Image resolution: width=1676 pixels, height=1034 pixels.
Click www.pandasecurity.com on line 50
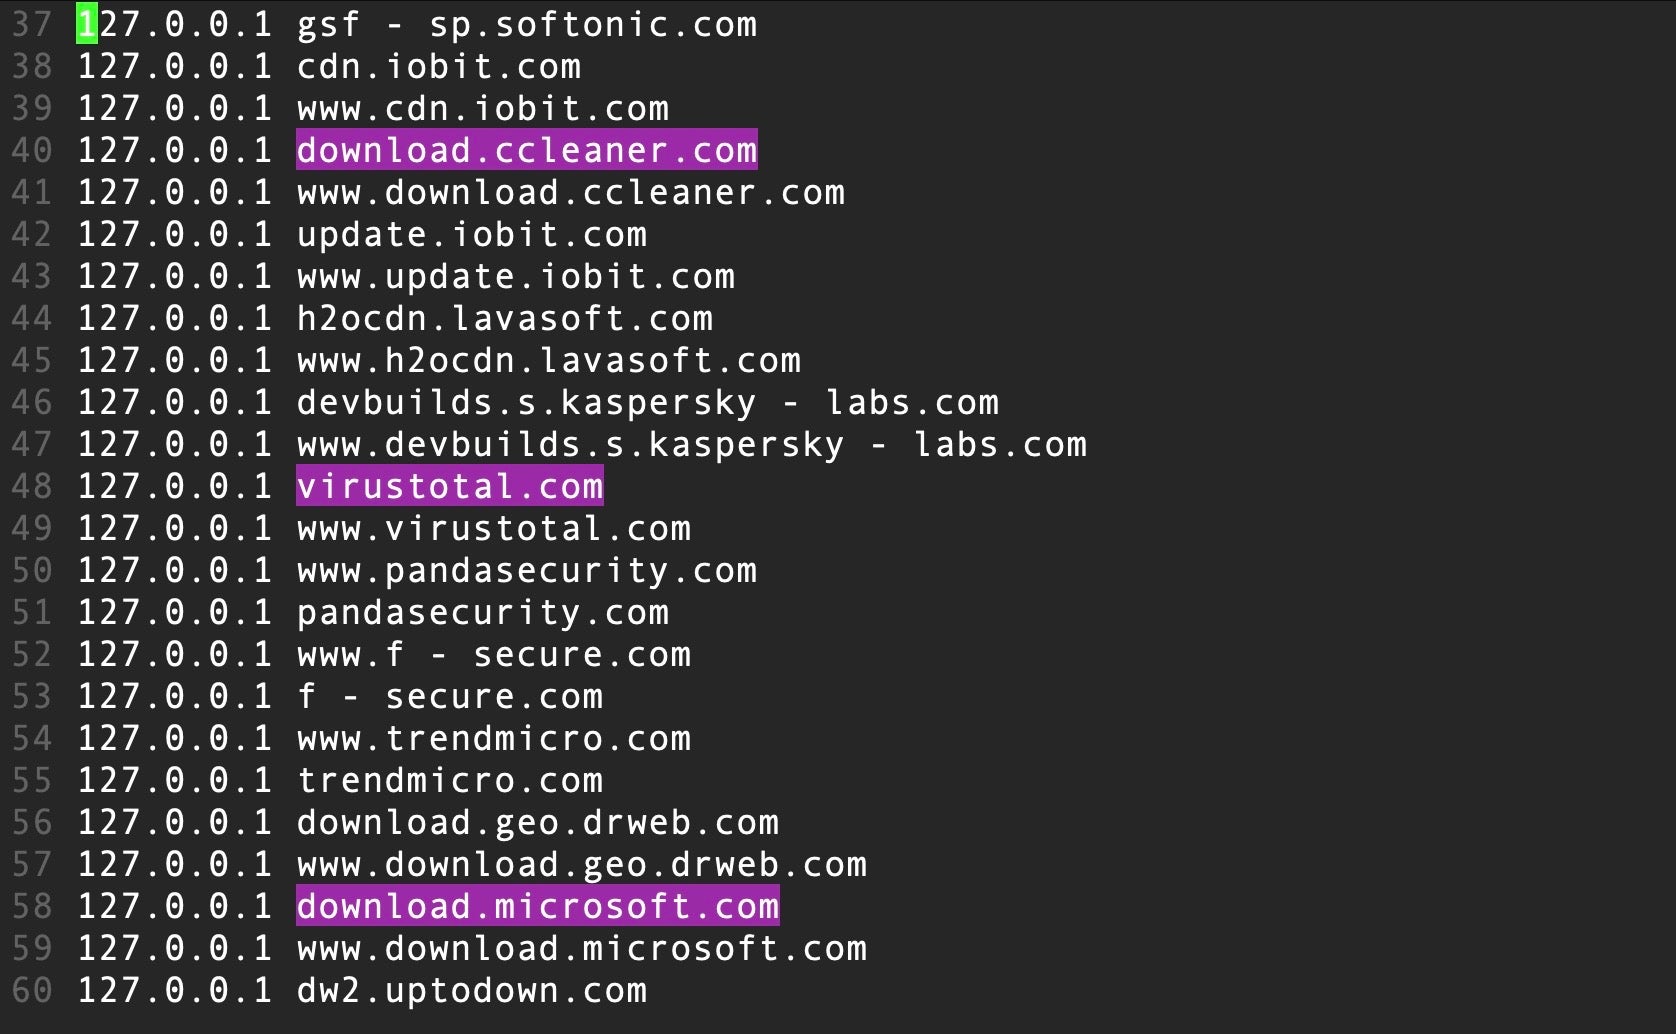pyautogui.click(x=526, y=570)
